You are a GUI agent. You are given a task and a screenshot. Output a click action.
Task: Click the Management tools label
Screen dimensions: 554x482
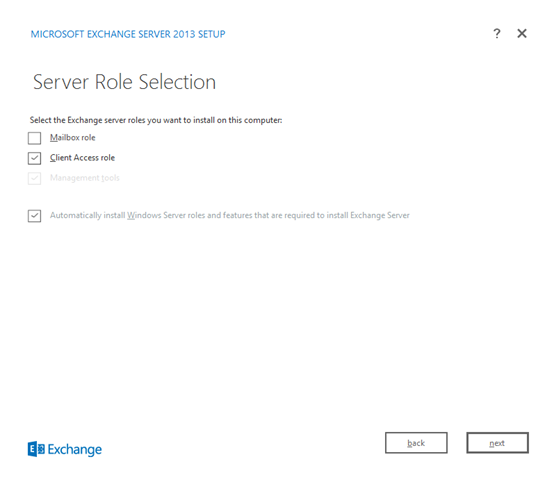[x=84, y=178]
